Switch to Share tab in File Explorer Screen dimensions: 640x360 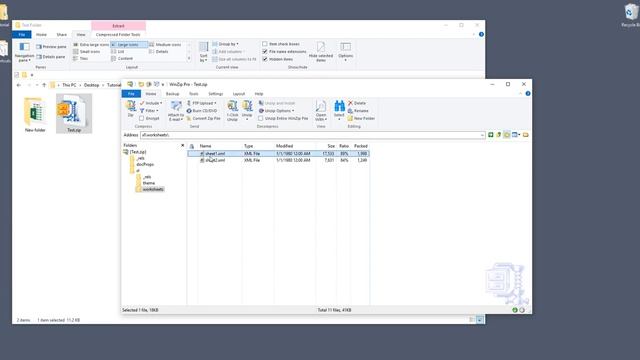pyautogui.click(x=62, y=35)
